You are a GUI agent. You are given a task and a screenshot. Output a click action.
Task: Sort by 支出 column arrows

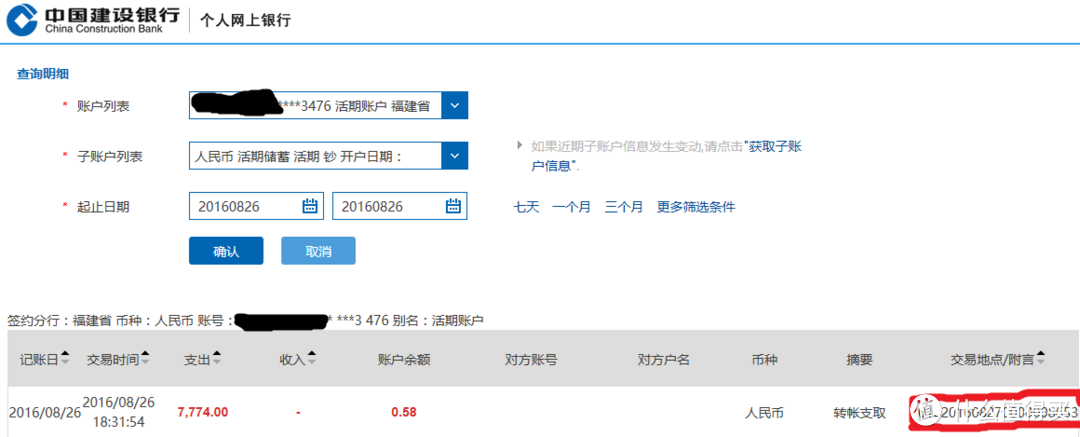tap(217, 358)
